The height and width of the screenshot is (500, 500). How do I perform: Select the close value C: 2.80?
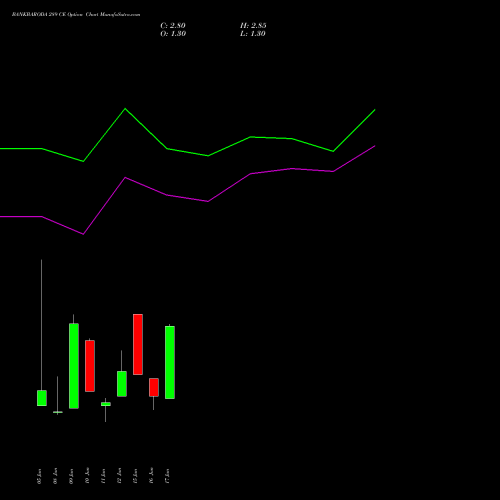pyautogui.click(x=173, y=26)
